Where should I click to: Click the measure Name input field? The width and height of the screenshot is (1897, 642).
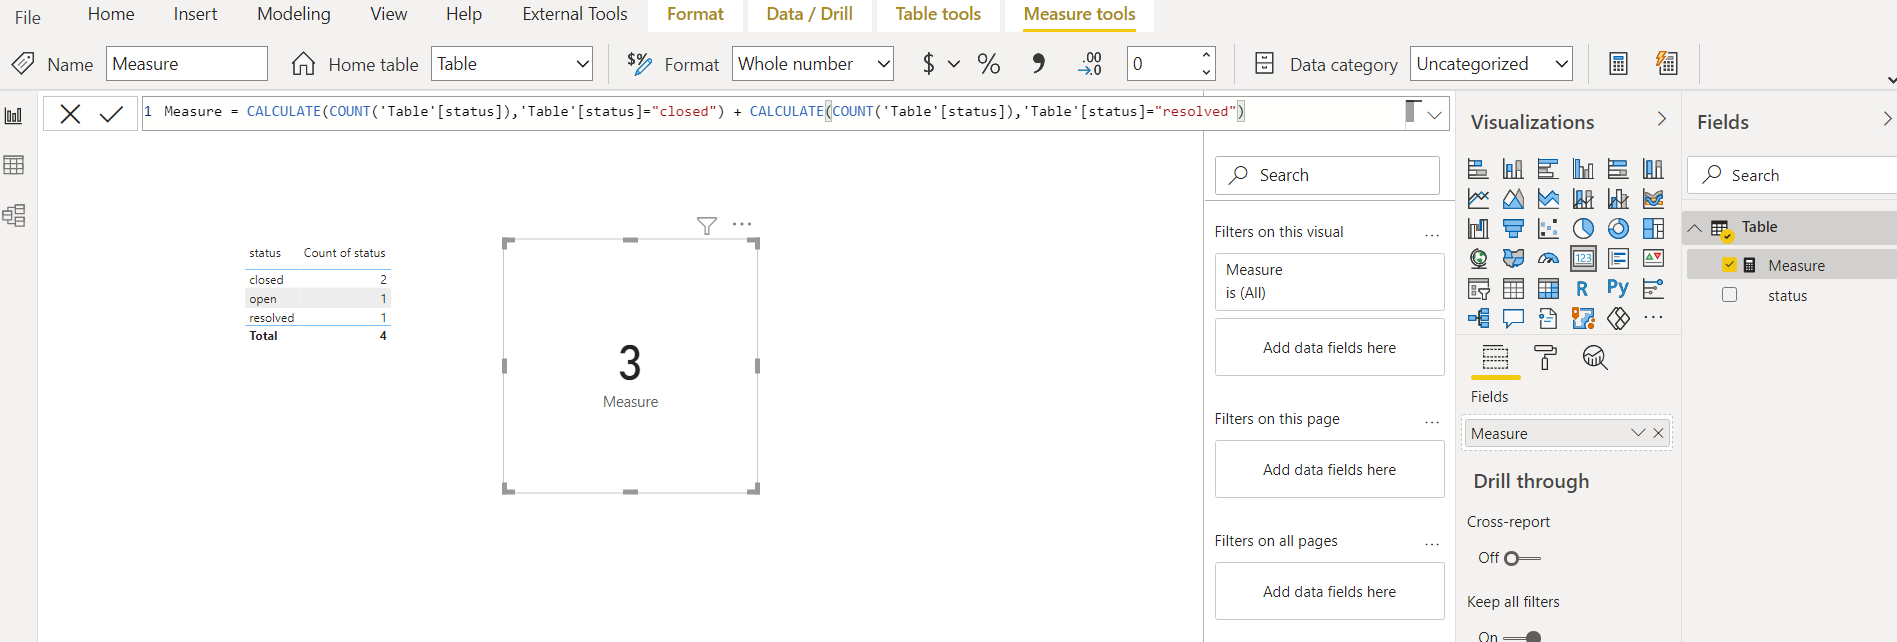tap(187, 64)
